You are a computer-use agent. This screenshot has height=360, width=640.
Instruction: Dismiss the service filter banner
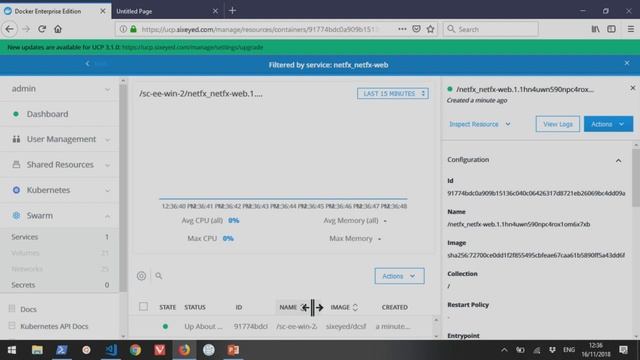627,63
